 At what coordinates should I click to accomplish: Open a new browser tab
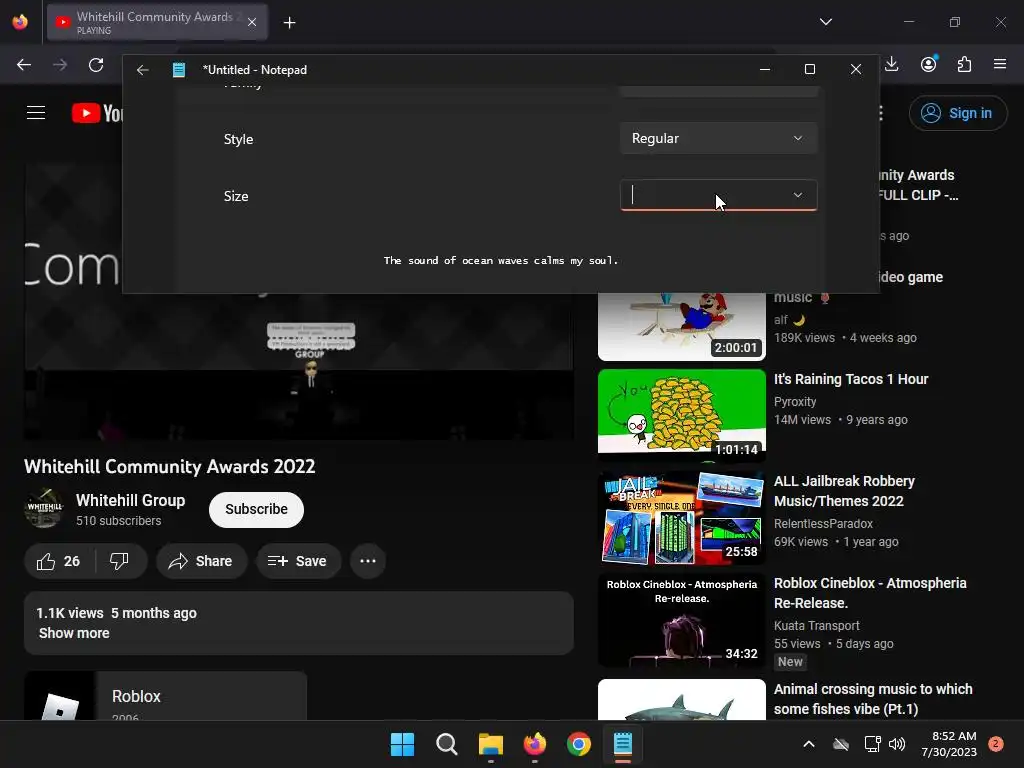(289, 23)
